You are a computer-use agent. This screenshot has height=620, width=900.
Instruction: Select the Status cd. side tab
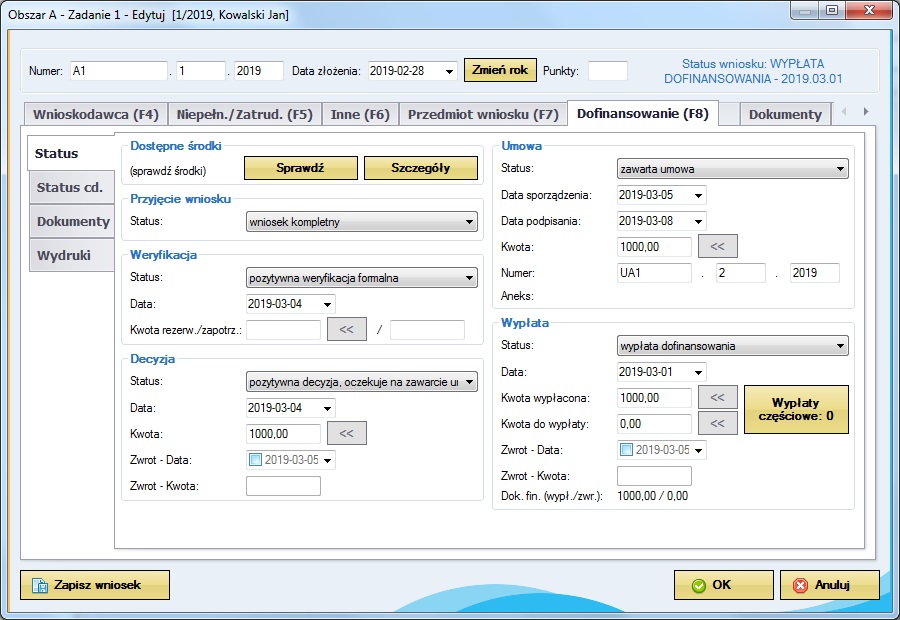72,187
